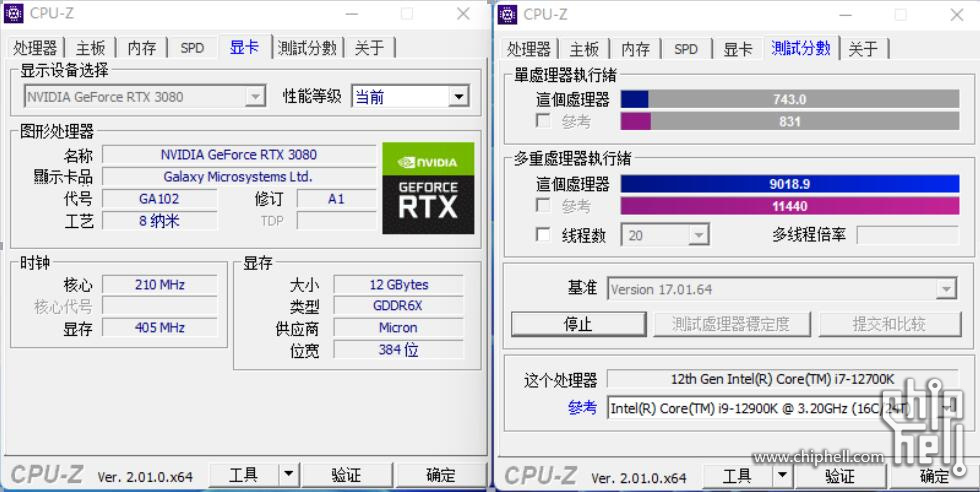Open 处理器 tab in left window

pos(35,48)
